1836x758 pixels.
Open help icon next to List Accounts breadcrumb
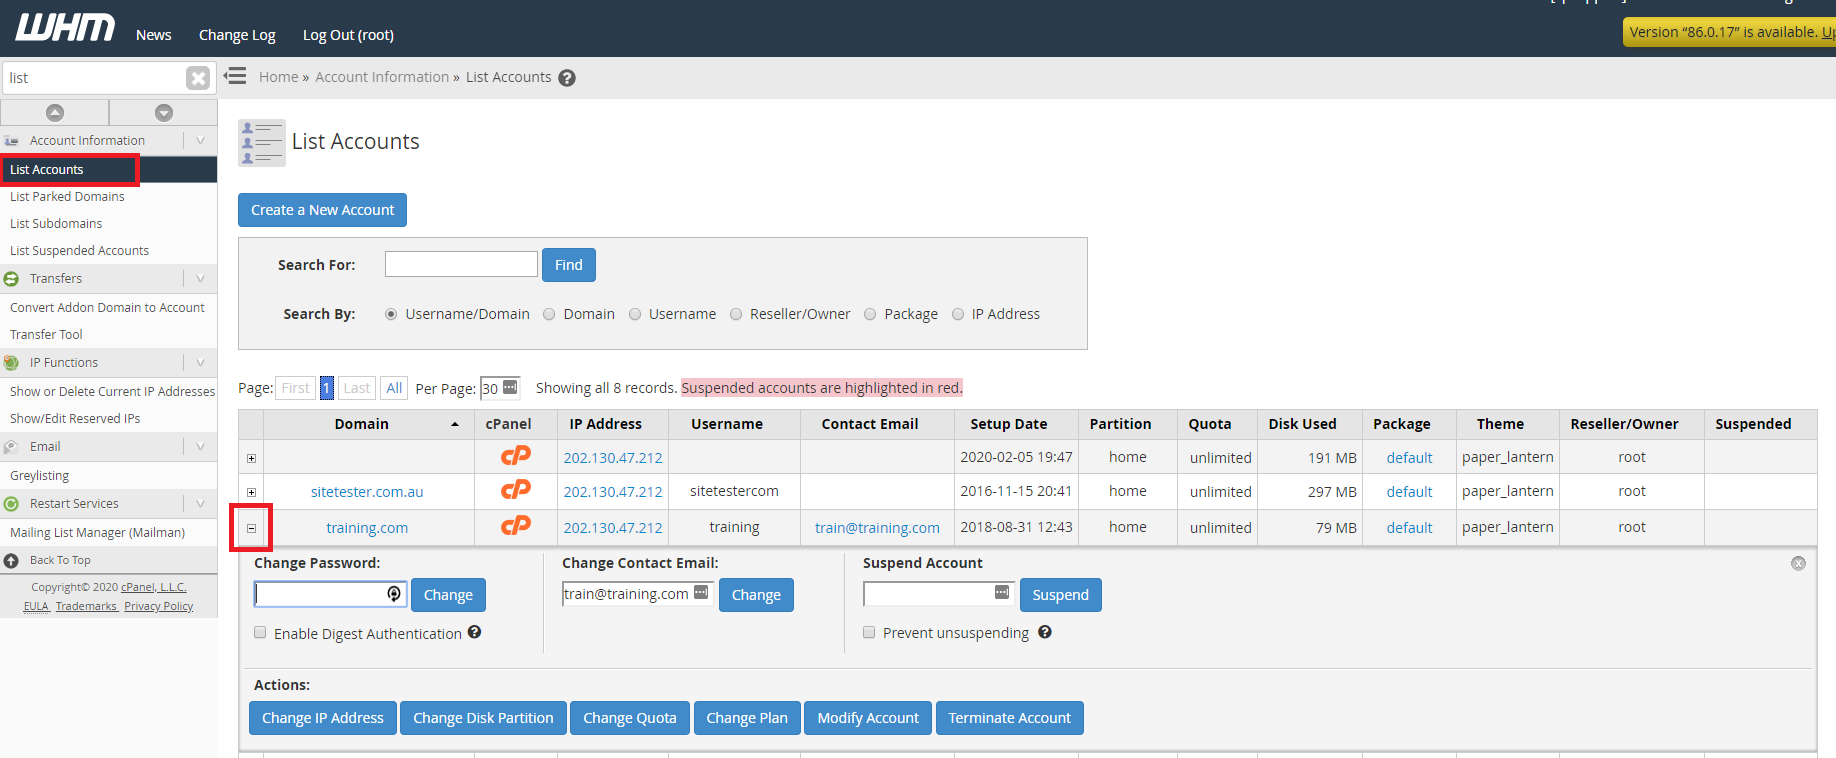(567, 78)
